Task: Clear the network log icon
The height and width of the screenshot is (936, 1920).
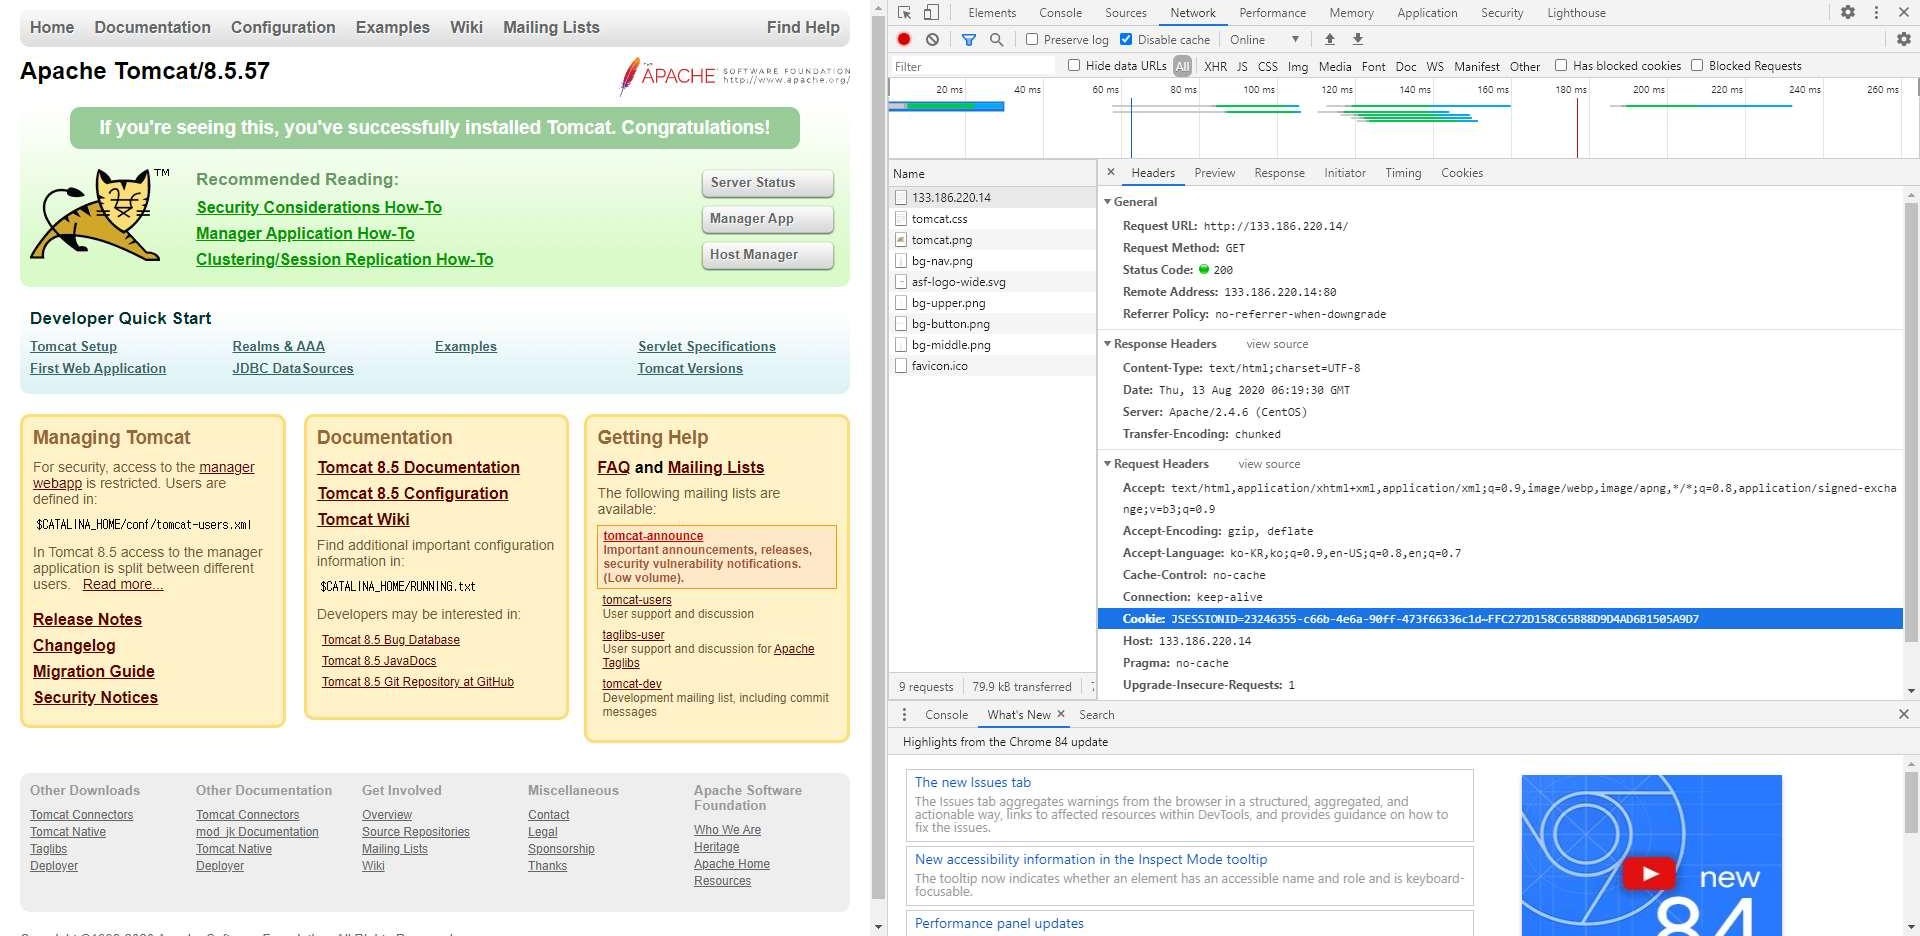Action: tap(932, 39)
